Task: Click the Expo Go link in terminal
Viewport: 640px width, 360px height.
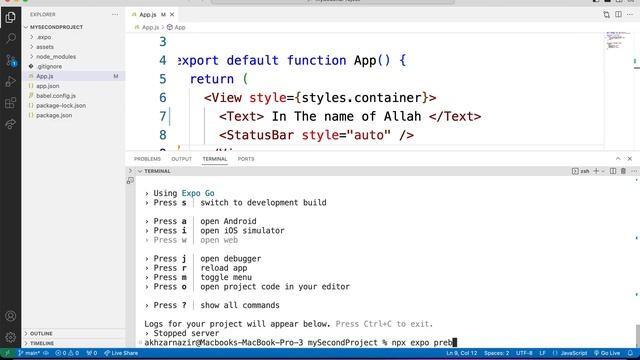Action: pos(198,193)
